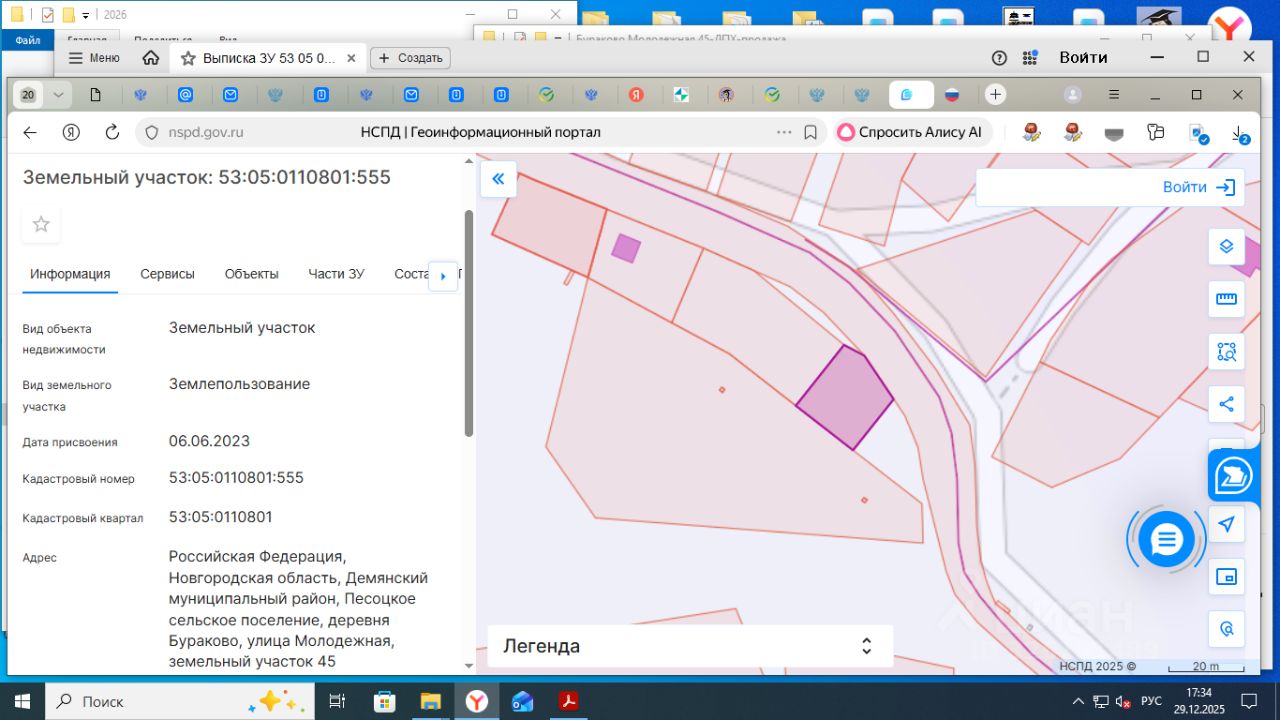Show more tabs with the right arrow

[x=443, y=276]
